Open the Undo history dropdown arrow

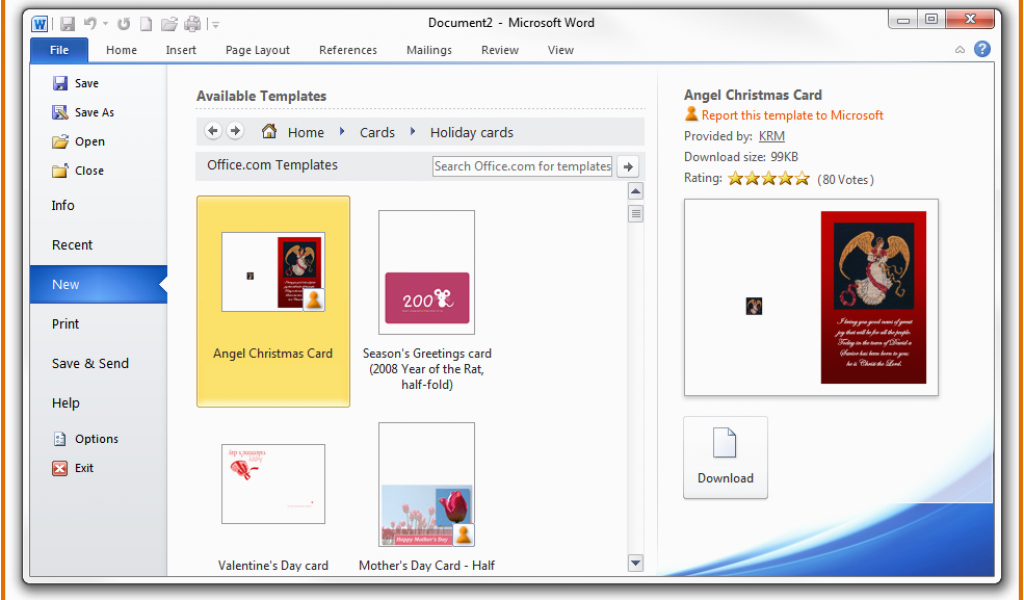point(105,24)
